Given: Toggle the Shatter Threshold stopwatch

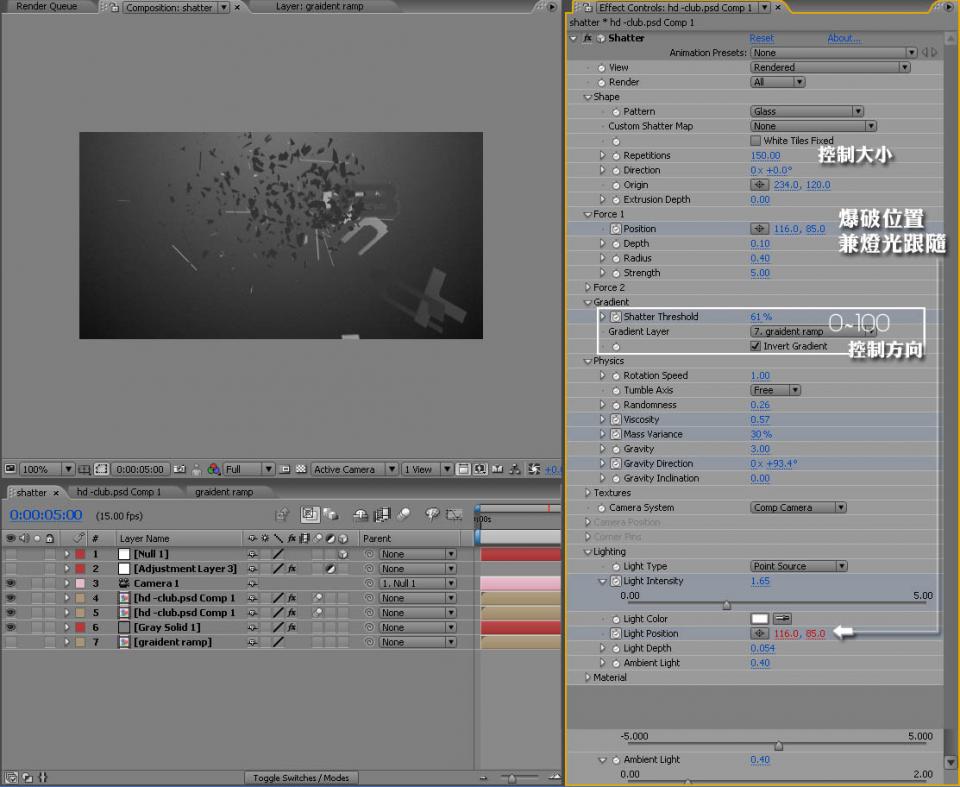Looking at the screenshot, I should (616, 317).
